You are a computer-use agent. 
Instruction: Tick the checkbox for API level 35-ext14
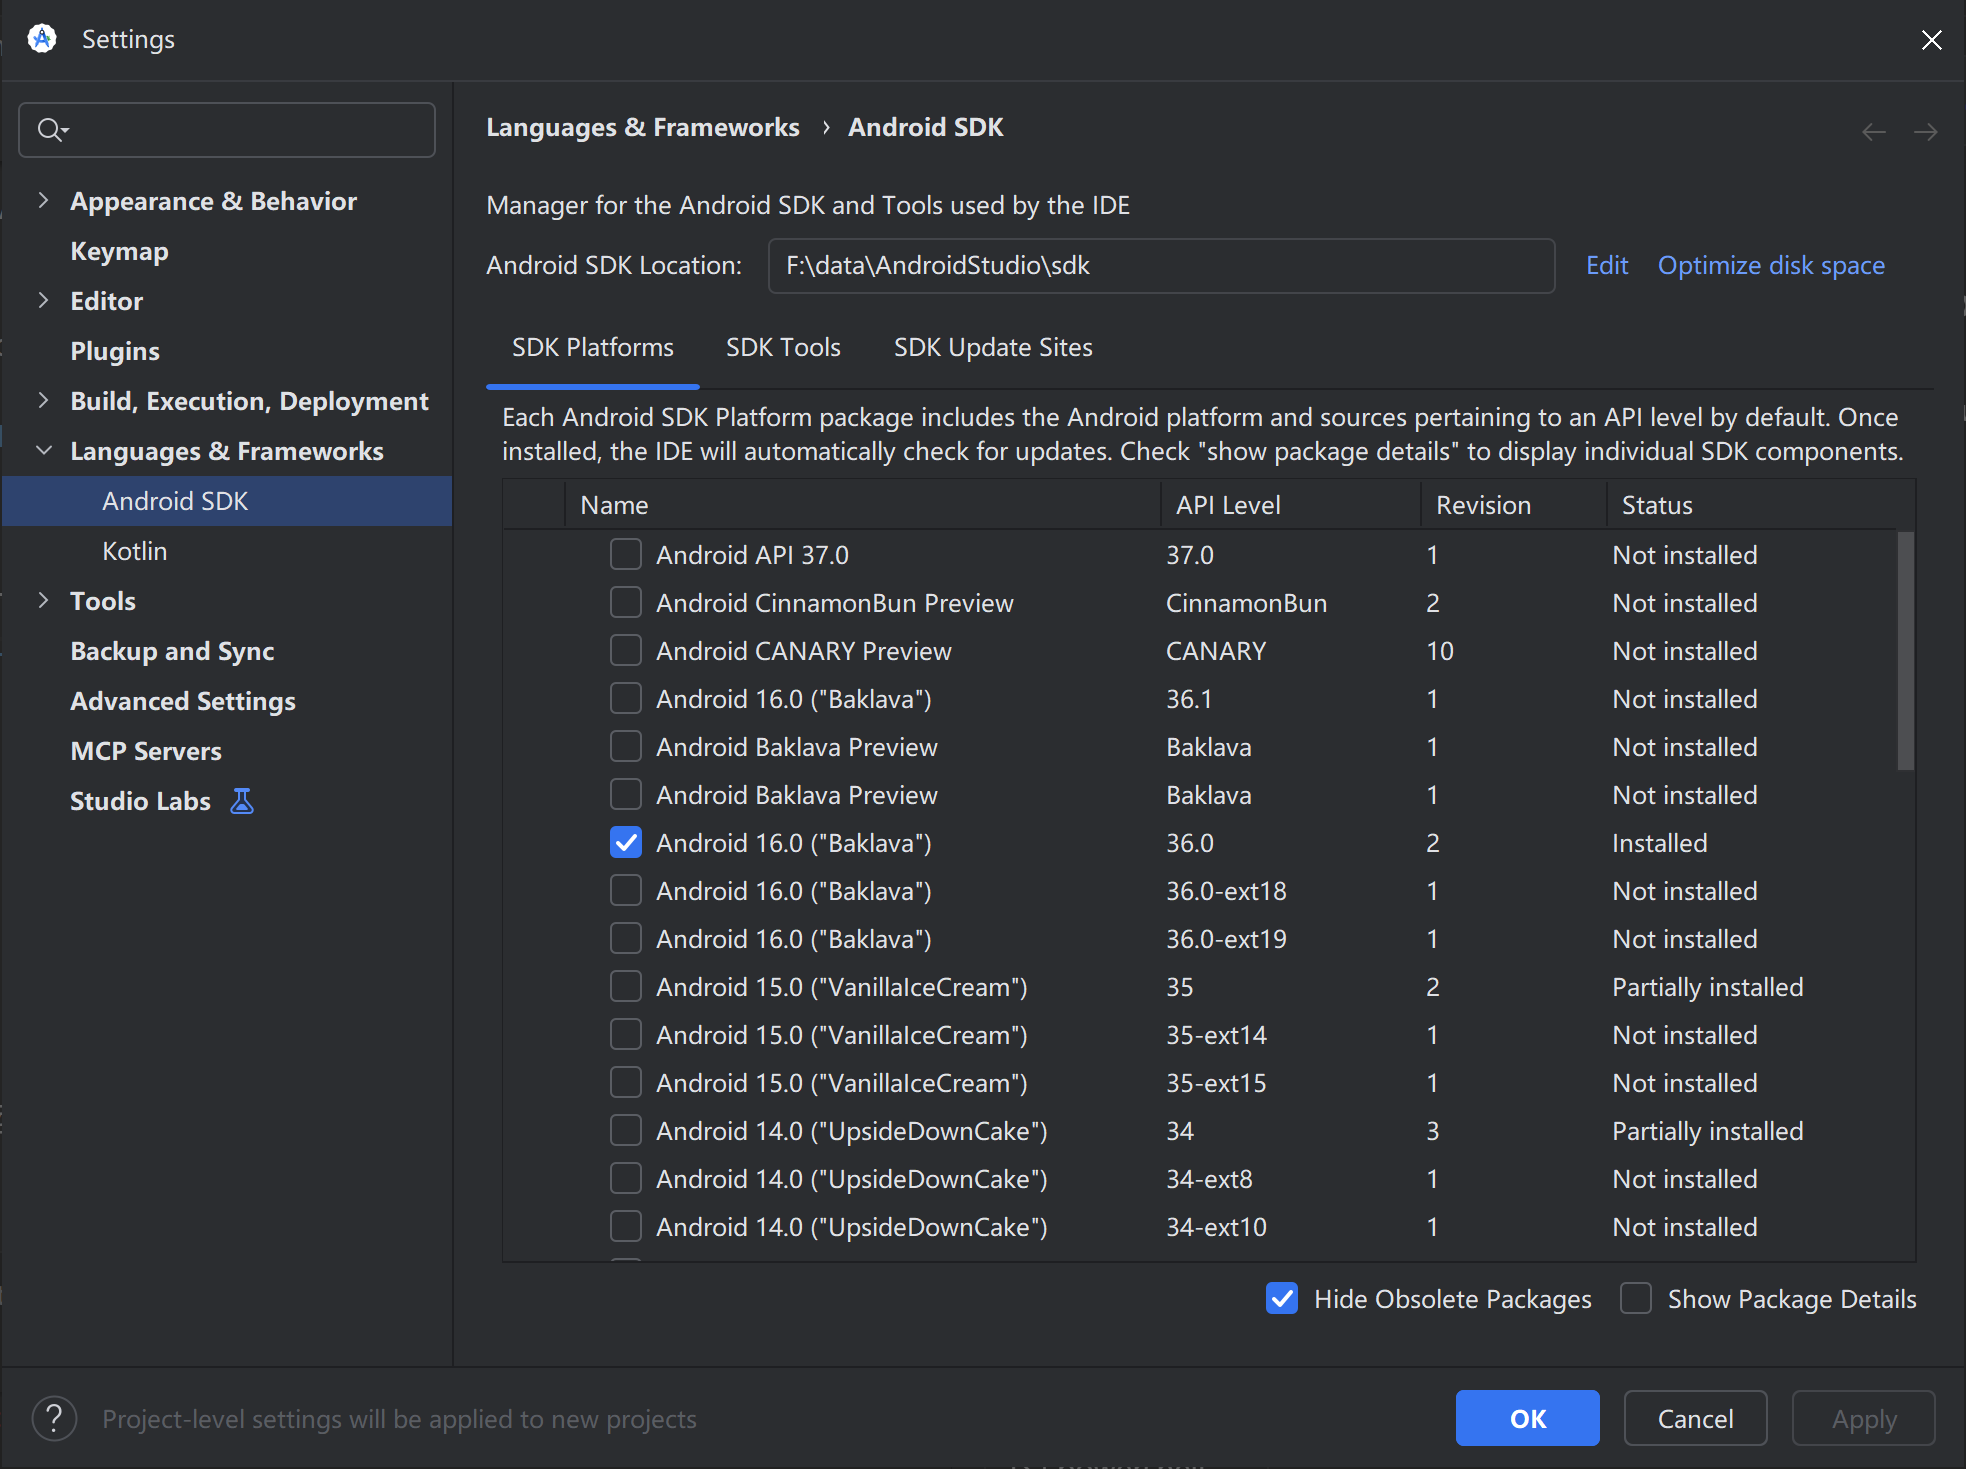pos(626,1034)
